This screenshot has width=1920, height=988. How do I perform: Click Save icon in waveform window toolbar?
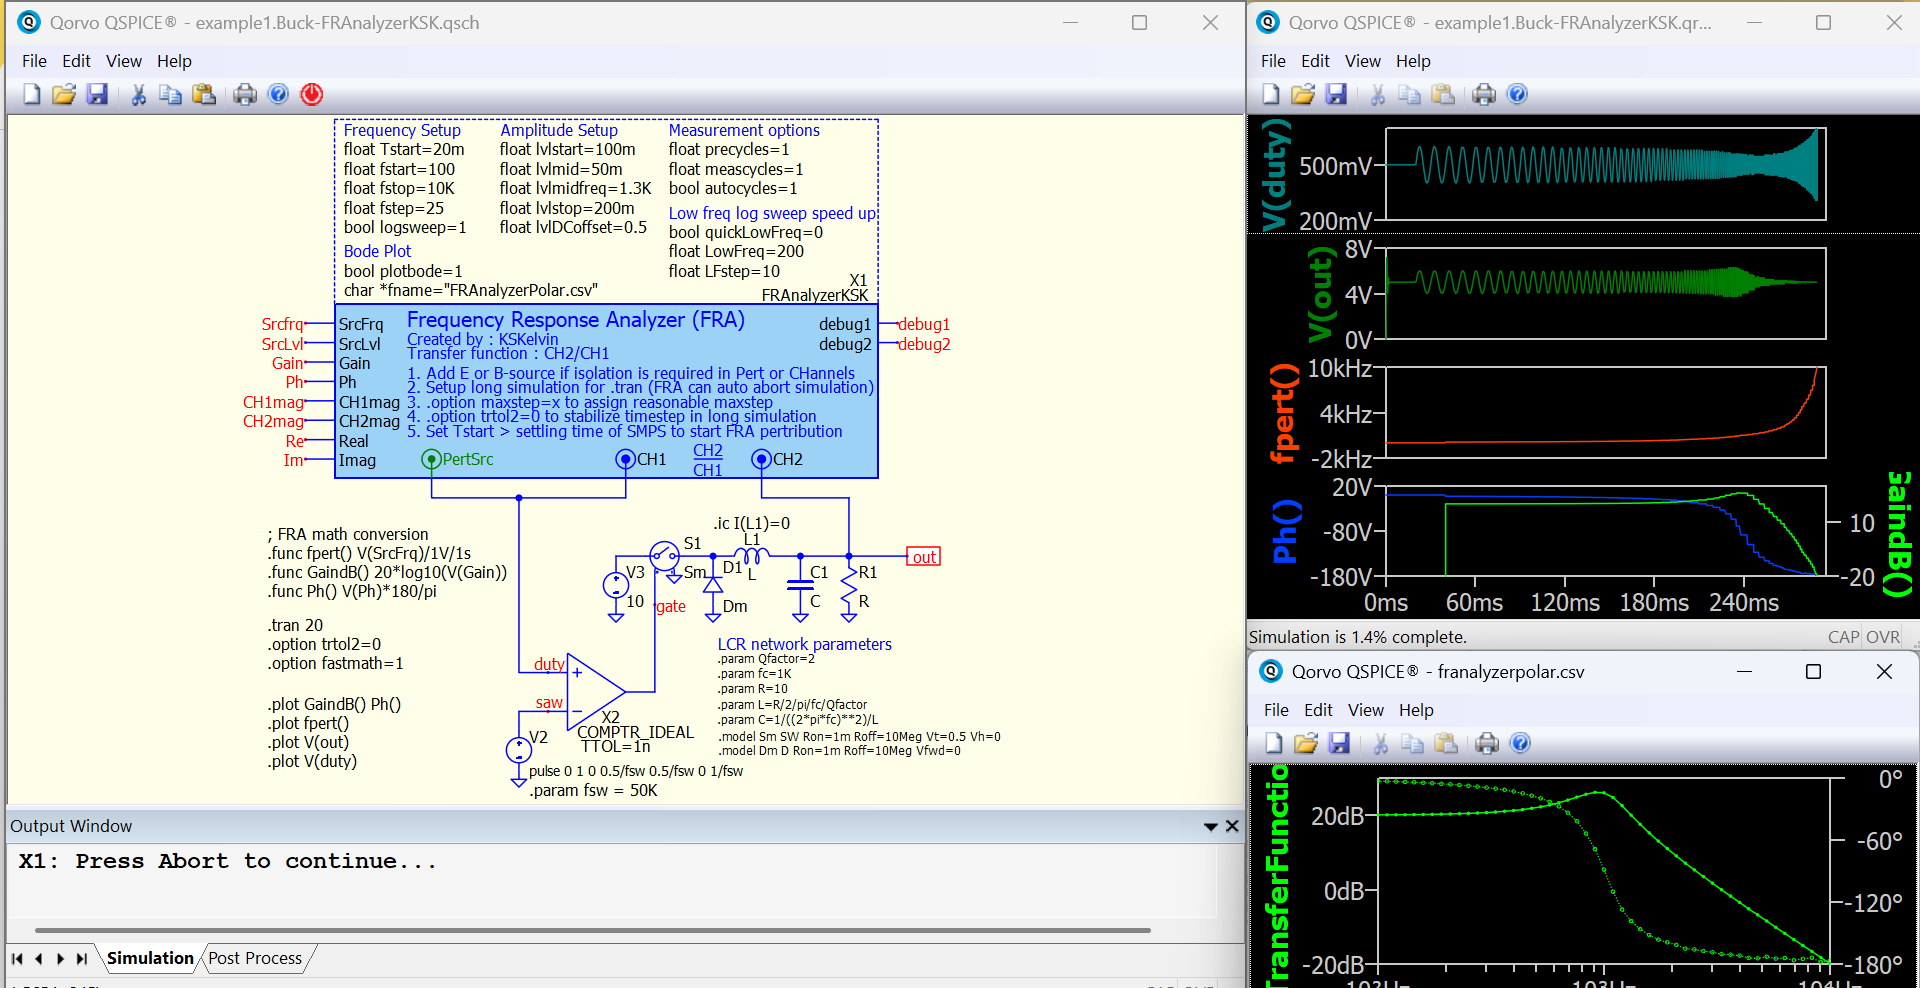coord(1336,94)
